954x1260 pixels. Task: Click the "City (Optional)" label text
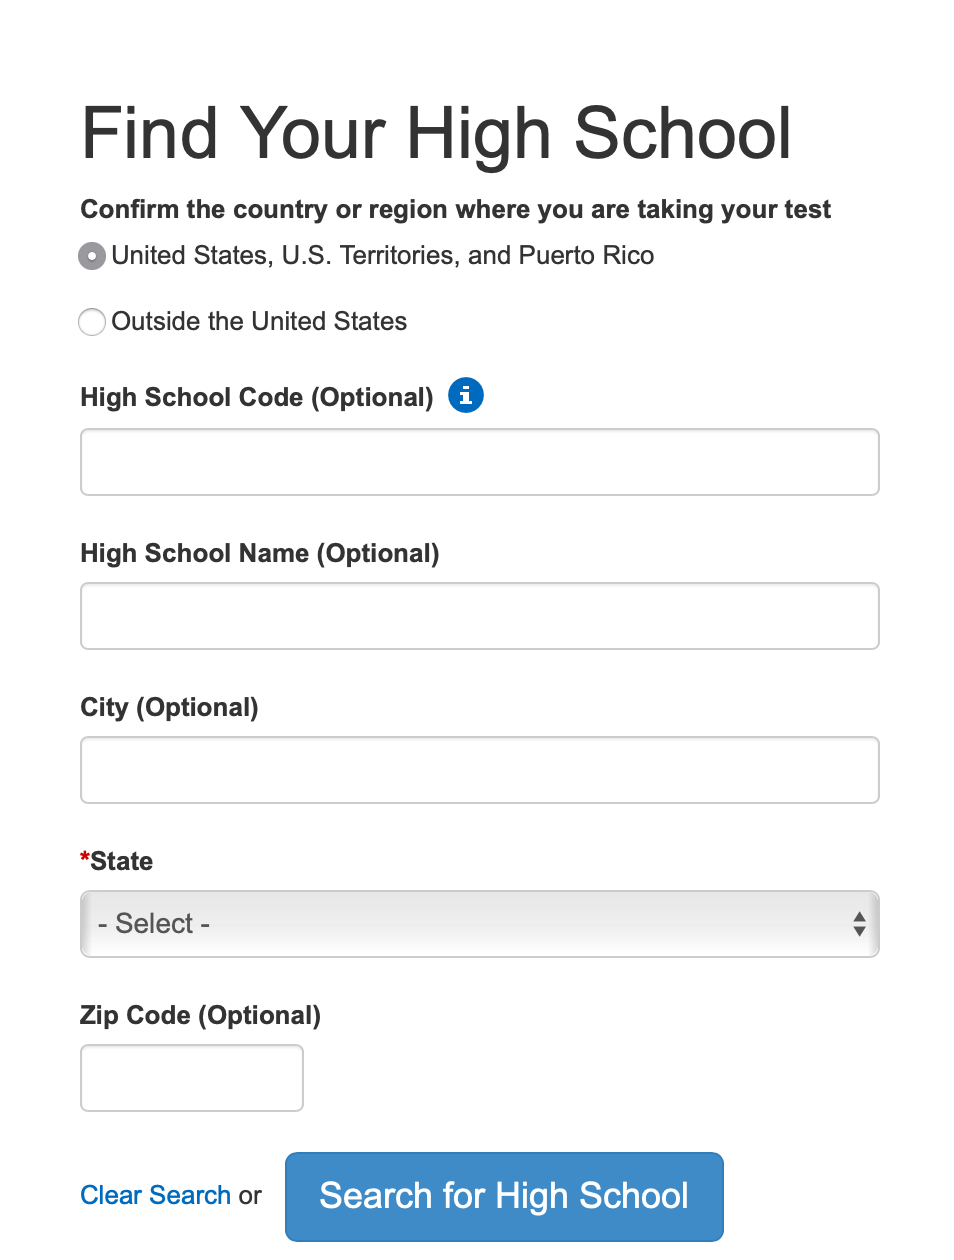click(169, 708)
